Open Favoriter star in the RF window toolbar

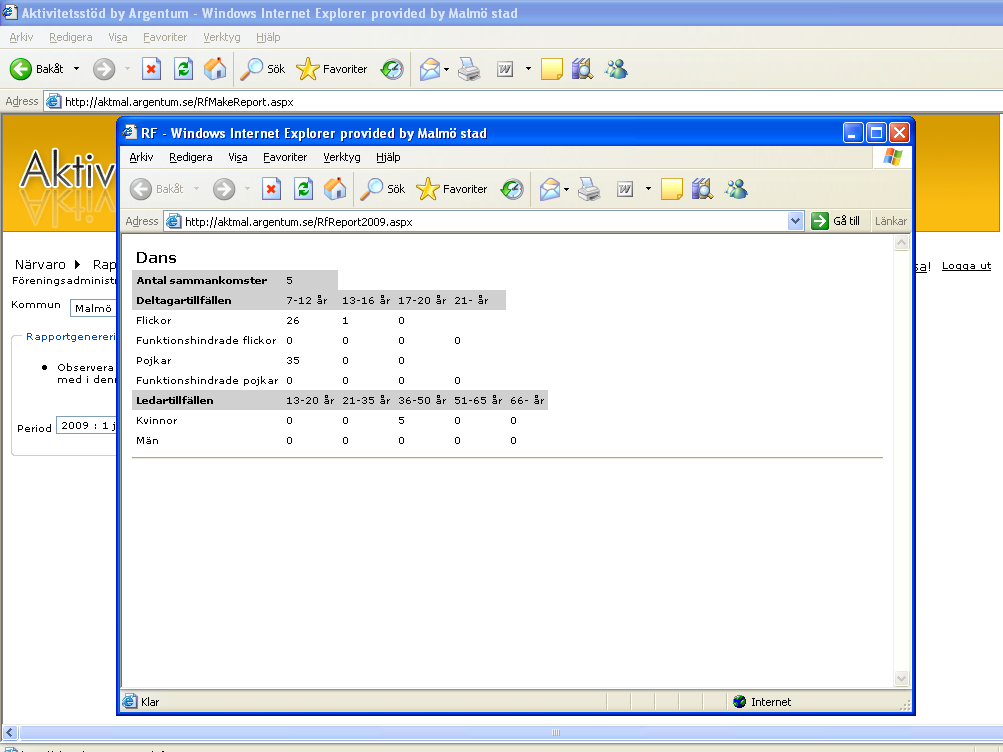point(452,189)
